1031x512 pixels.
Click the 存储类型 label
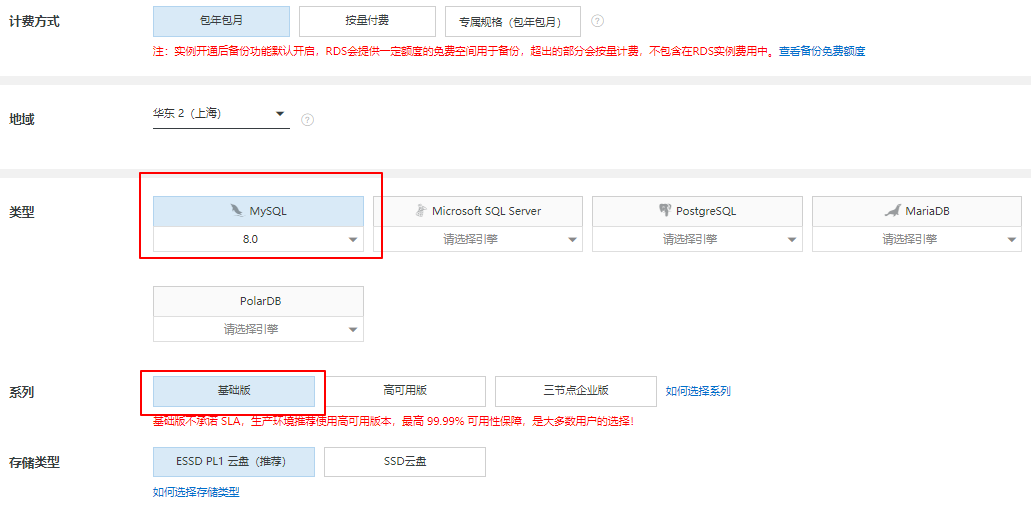[34, 463]
